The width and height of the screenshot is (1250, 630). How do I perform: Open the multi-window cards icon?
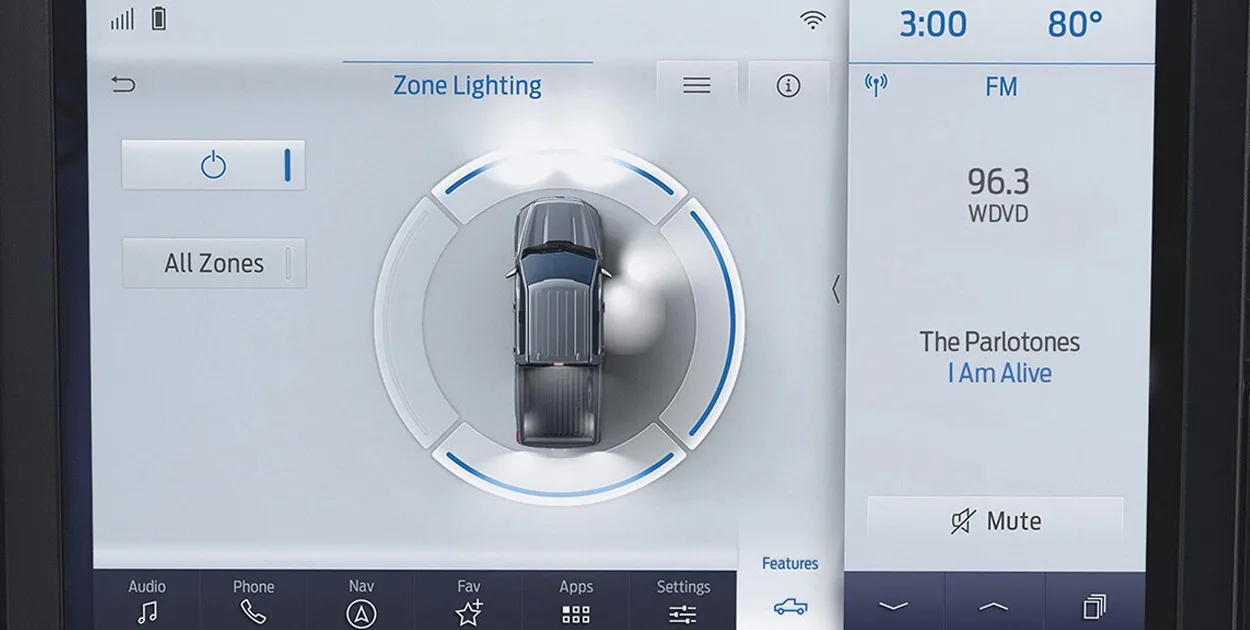1094,606
